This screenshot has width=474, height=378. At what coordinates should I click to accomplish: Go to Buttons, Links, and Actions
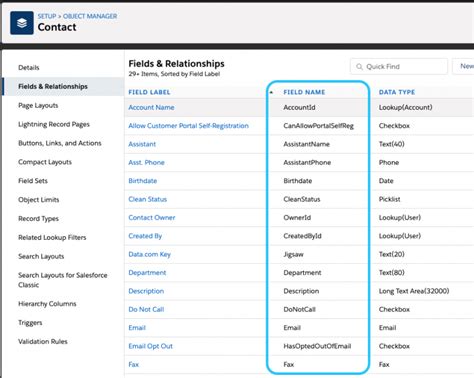(60, 143)
